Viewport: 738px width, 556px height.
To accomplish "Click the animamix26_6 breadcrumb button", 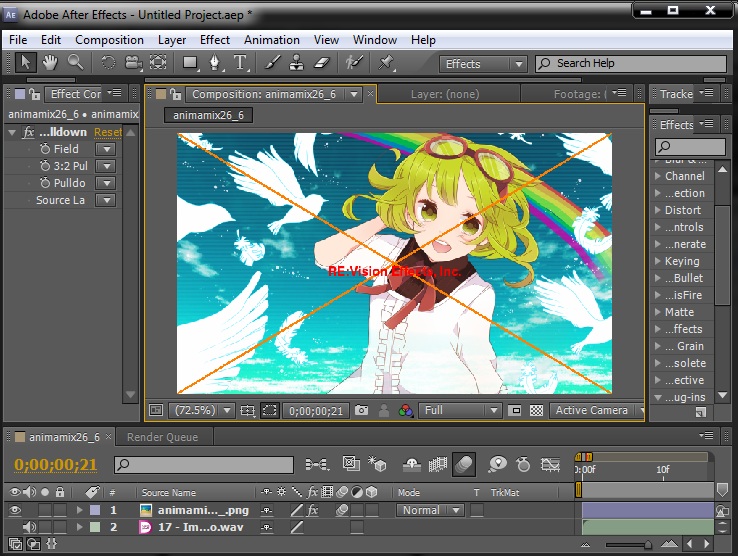I will point(208,115).
